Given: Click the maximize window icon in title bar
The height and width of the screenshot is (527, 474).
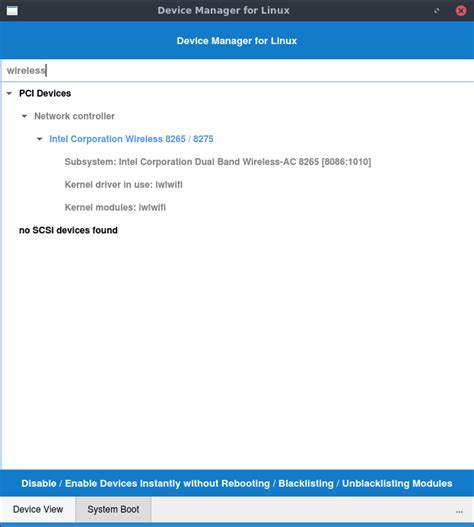Looking at the screenshot, I should [x=437, y=11].
